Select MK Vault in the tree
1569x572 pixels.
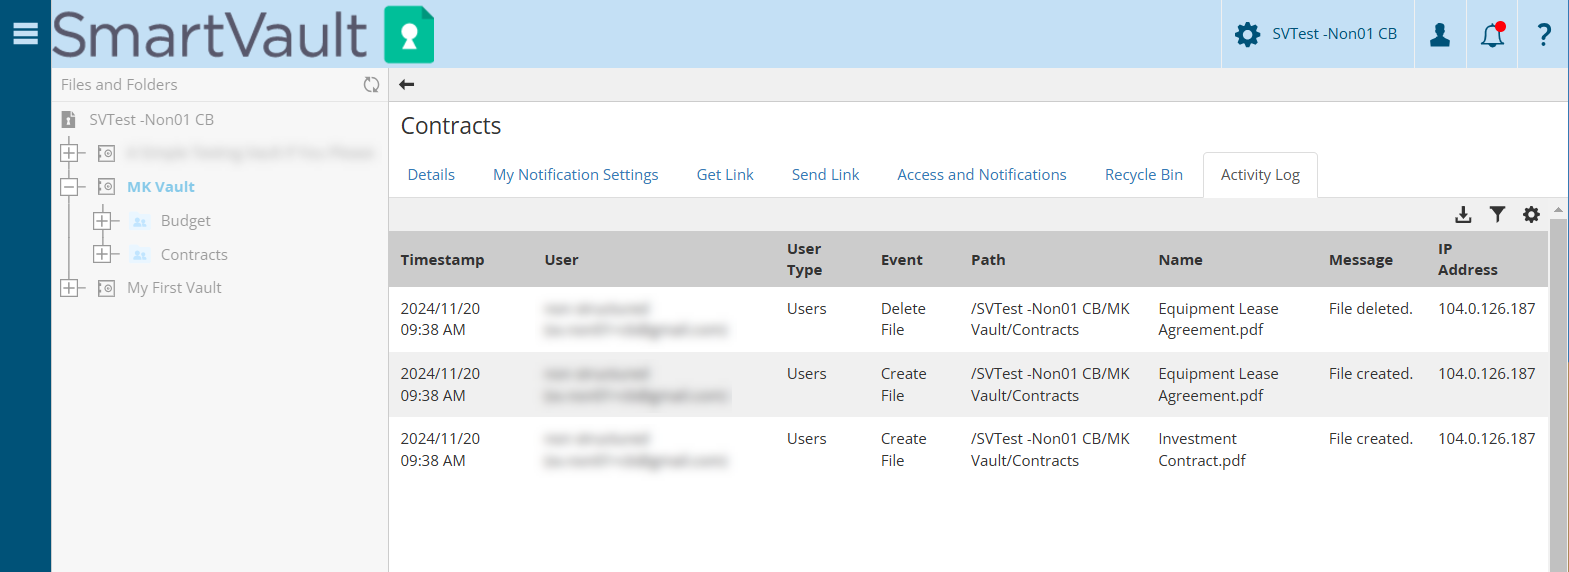[161, 187]
